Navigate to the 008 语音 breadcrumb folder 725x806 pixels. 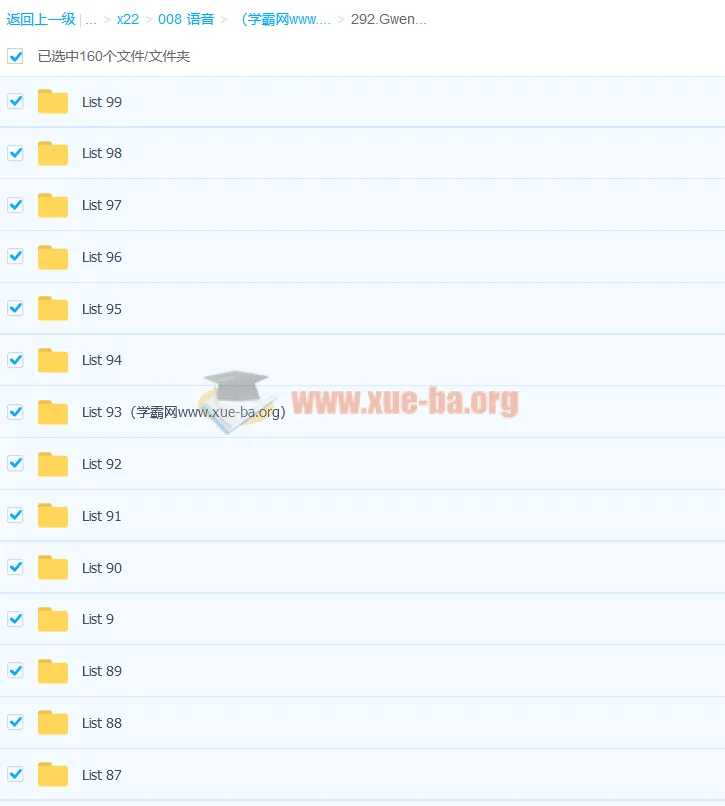185,19
